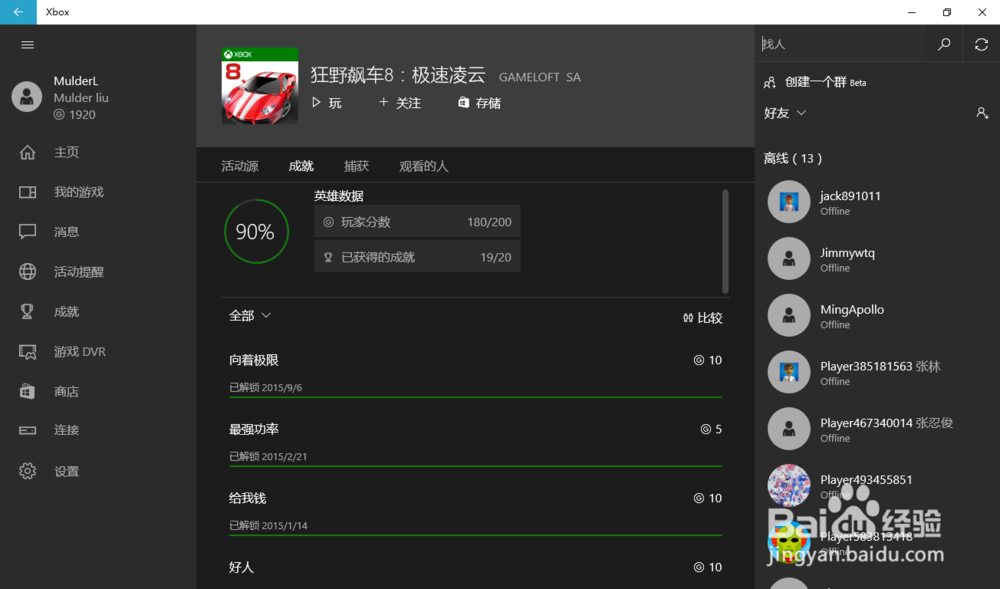Expand the navigation pane with hamburger menu
The image size is (1000, 589).
click(x=27, y=44)
